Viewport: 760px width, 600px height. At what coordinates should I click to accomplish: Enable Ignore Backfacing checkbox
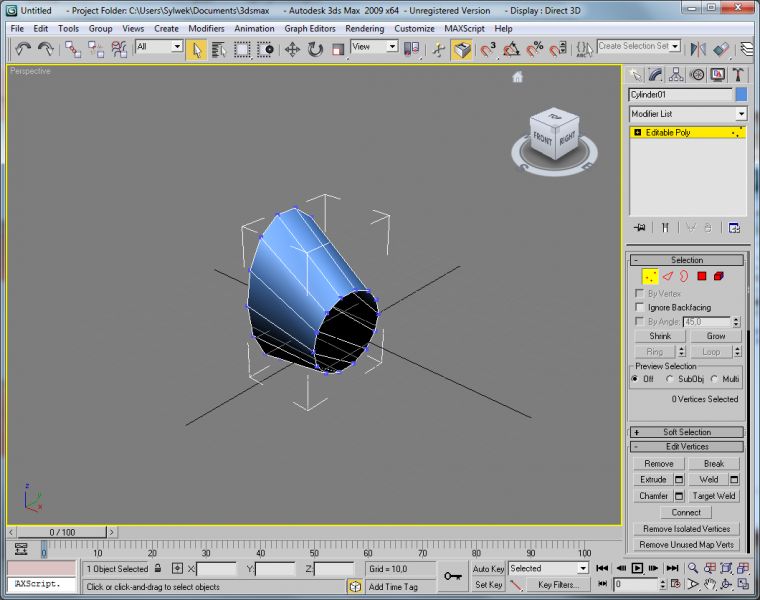640,307
